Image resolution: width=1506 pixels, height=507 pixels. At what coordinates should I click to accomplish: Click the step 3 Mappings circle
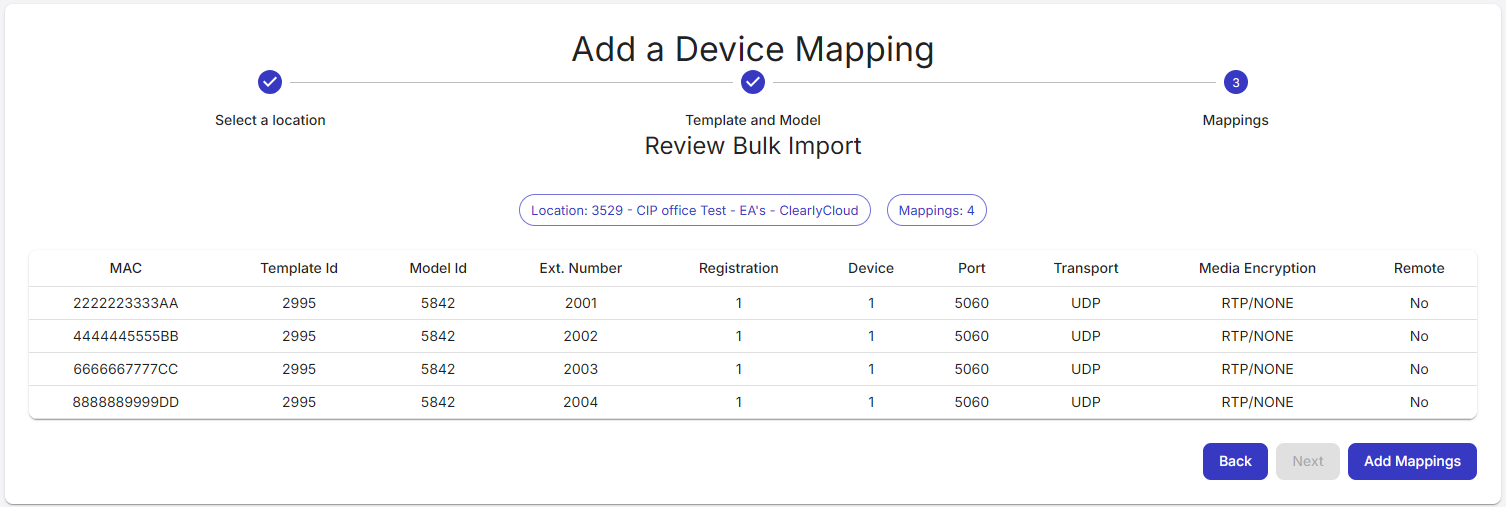(1236, 82)
